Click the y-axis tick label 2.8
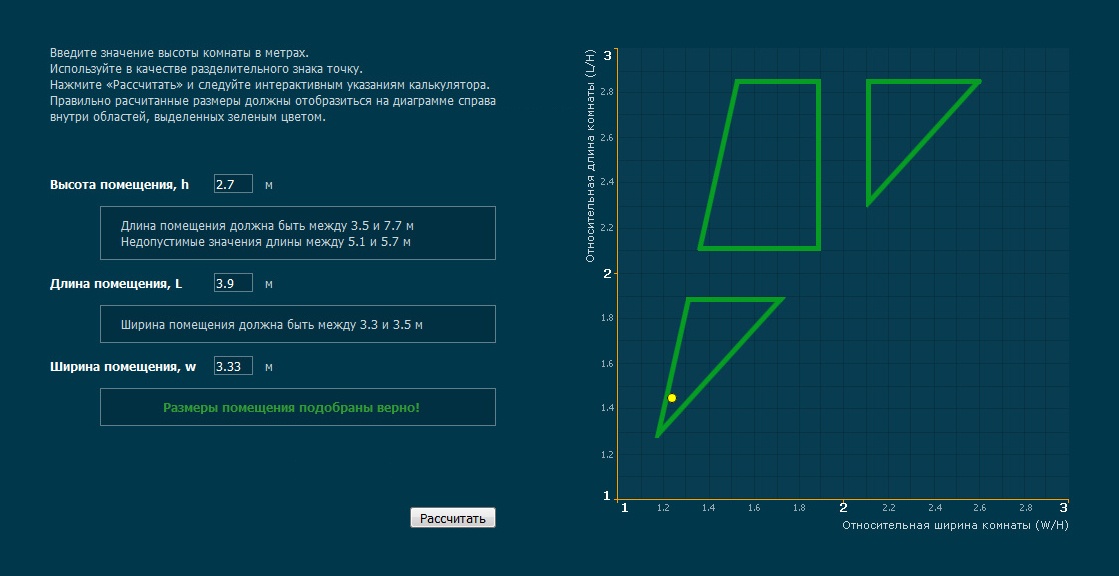Screen dimensions: 1119x576 [x=607, y=92]
